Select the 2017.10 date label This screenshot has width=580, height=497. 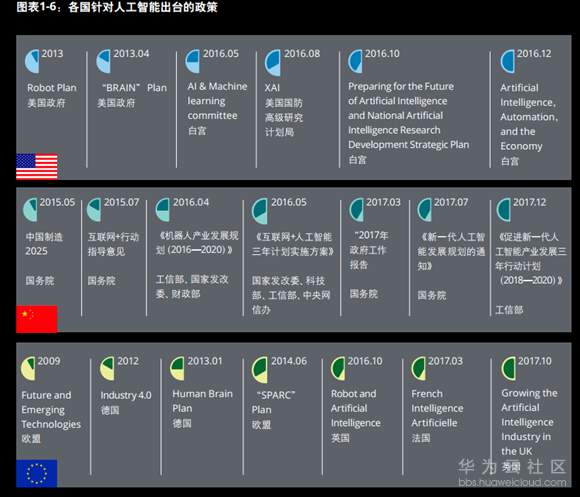click(535, 361)
